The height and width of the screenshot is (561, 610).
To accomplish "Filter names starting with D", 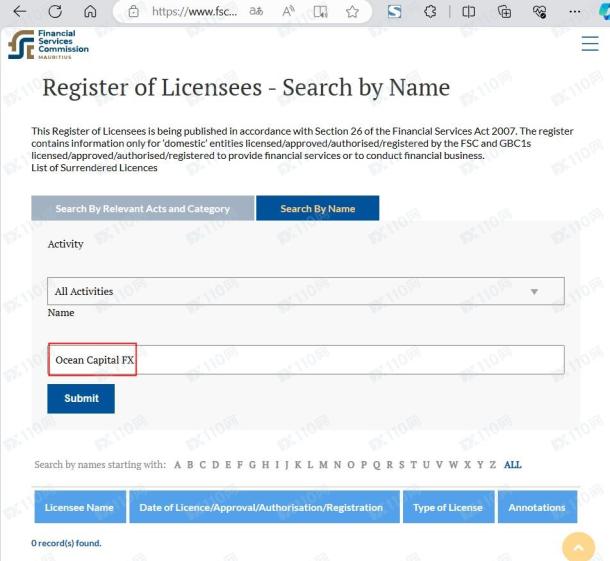I will pos(216,465).
